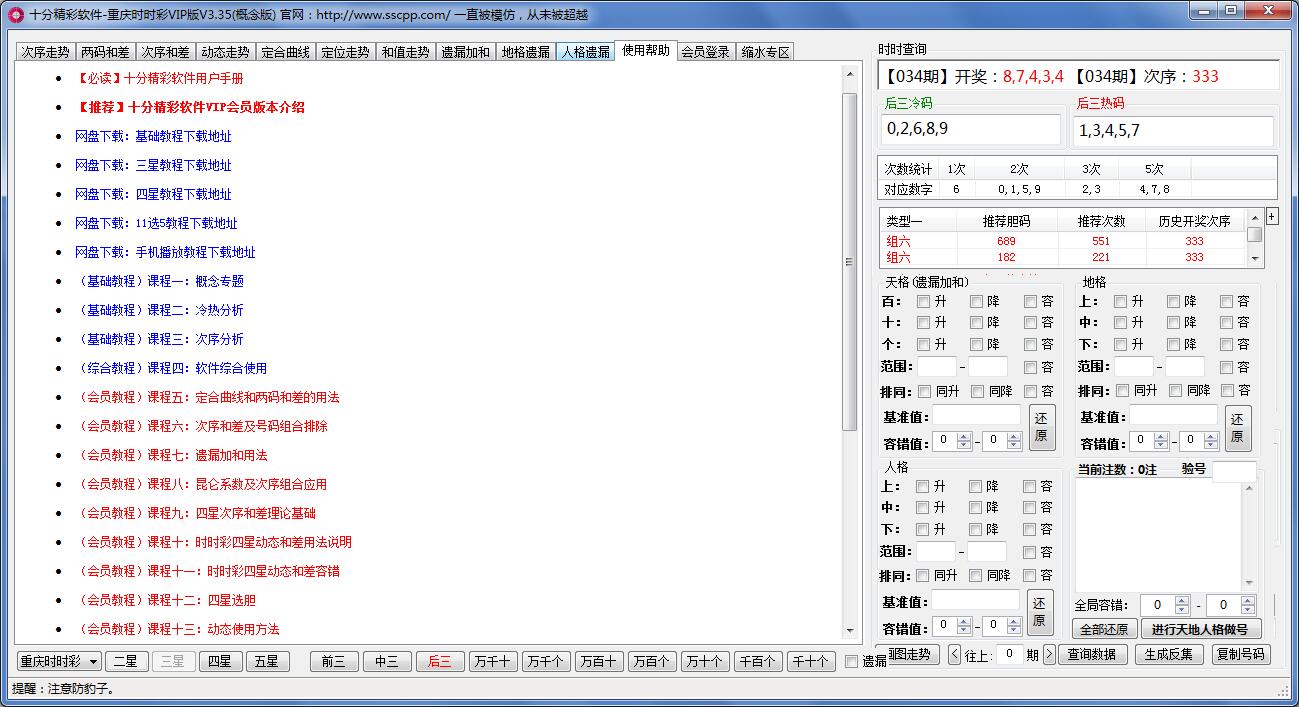Click the small + icon above the table scrollbar
Screen dimensions: 1299x707
pyautogui.click(x=1271, y=215)
